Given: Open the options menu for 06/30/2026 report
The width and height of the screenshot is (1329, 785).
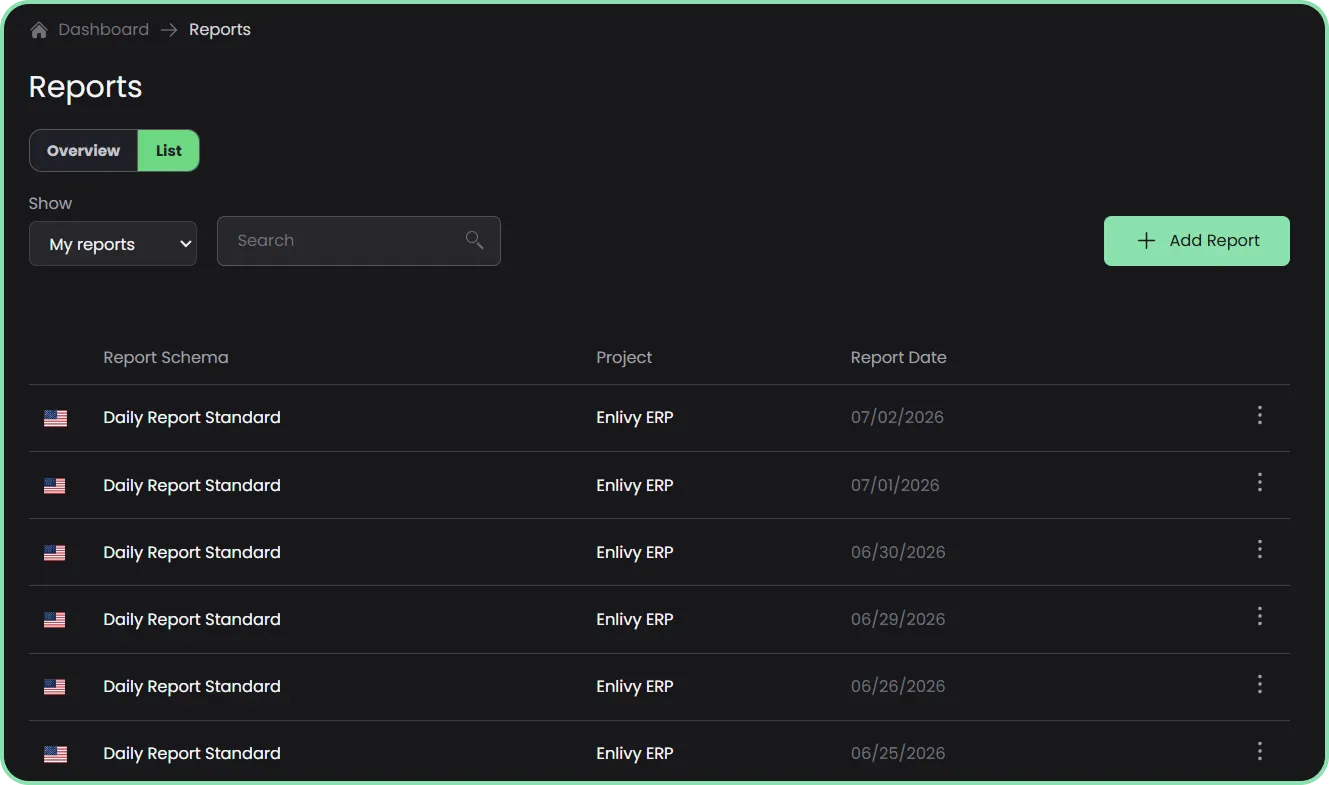Looking at the screenshot, I should tap(1260, 549).
